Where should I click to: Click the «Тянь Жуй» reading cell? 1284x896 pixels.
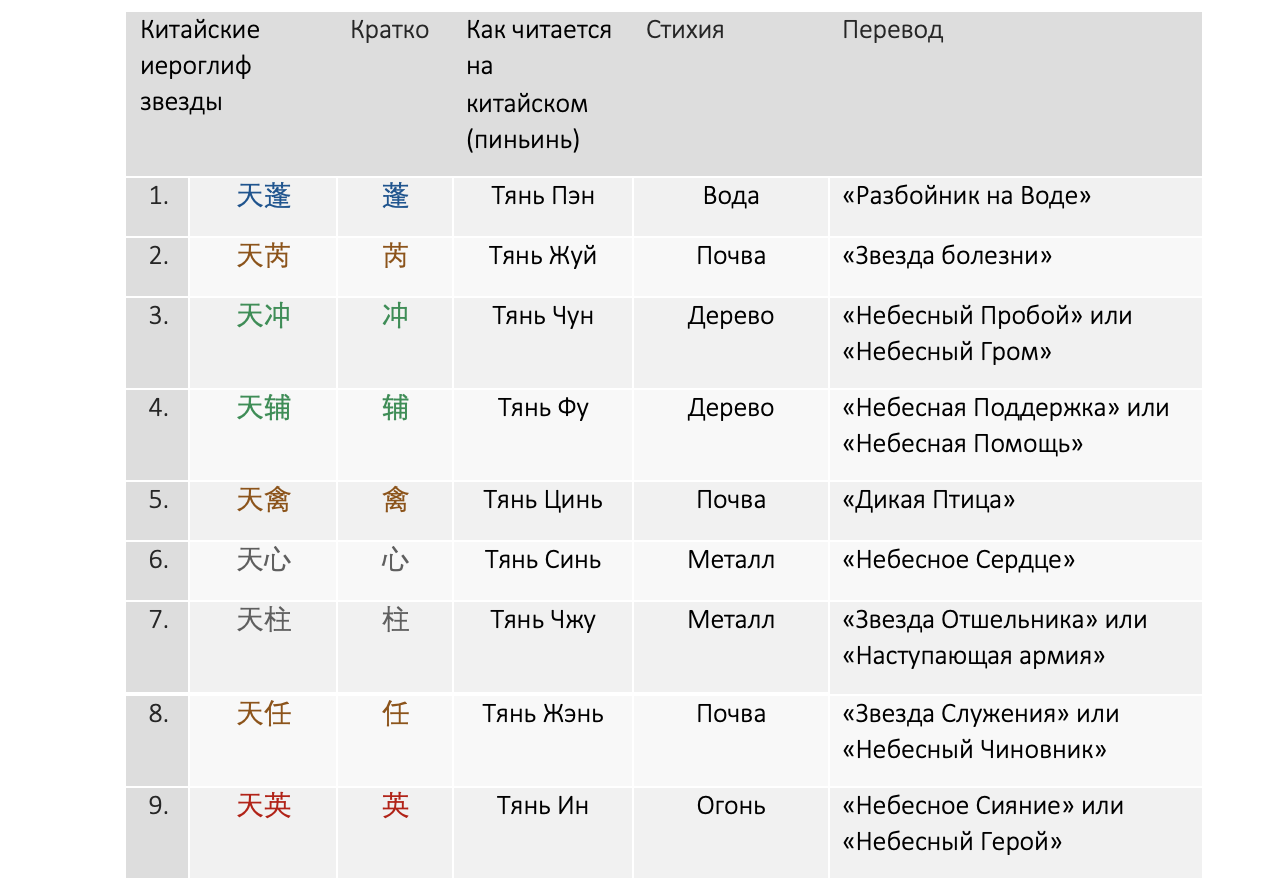click(543, 256)
